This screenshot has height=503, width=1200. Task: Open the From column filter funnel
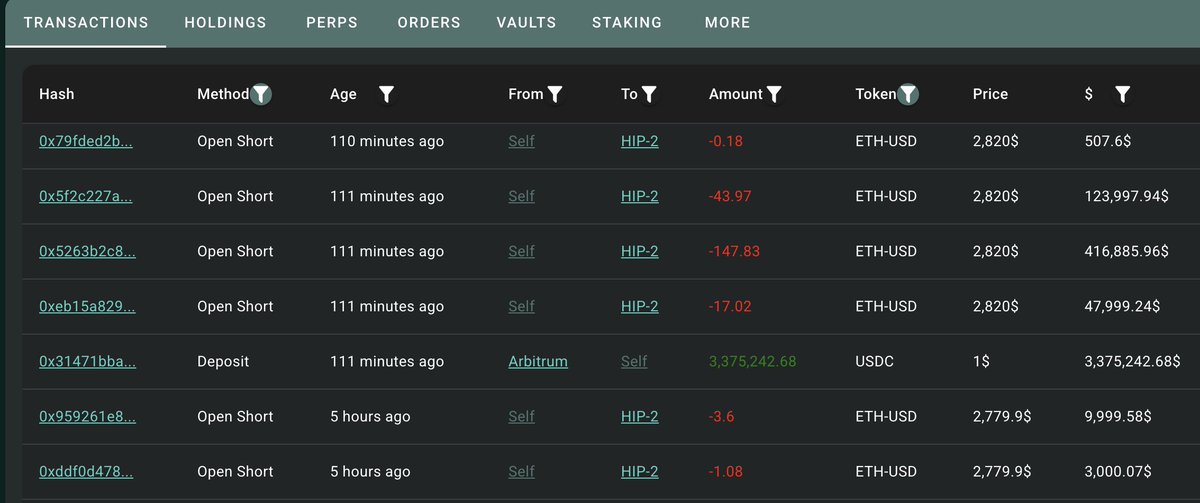556,94
